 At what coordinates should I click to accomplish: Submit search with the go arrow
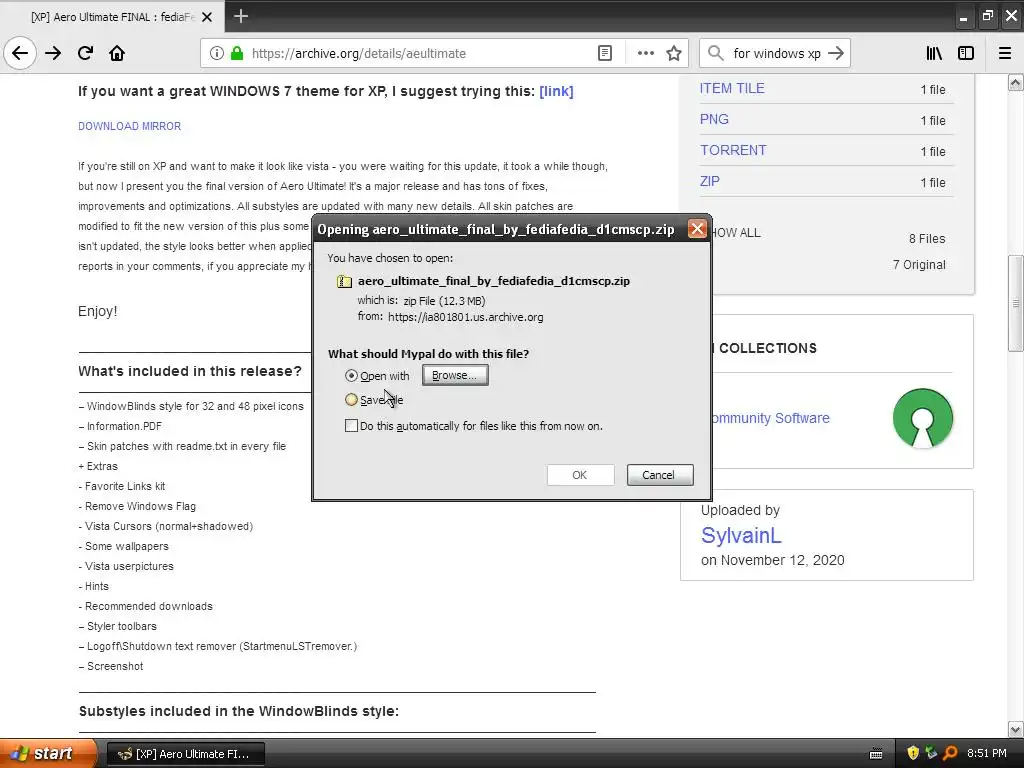coord(835,54)
